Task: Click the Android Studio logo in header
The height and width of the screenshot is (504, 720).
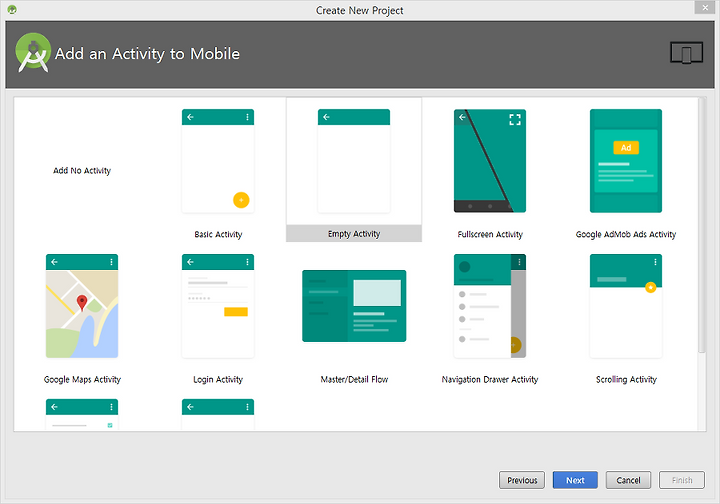Action: tap(33, 53)
